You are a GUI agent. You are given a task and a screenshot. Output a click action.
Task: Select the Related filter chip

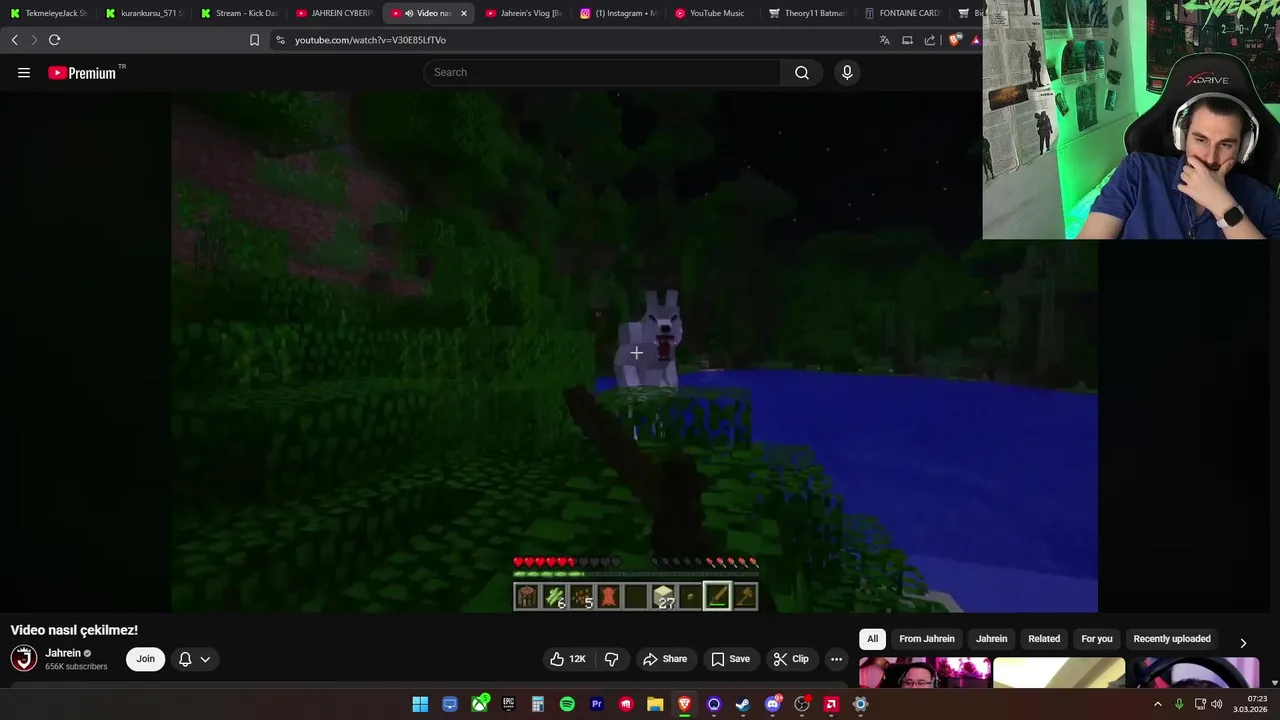click(1044, 639)
